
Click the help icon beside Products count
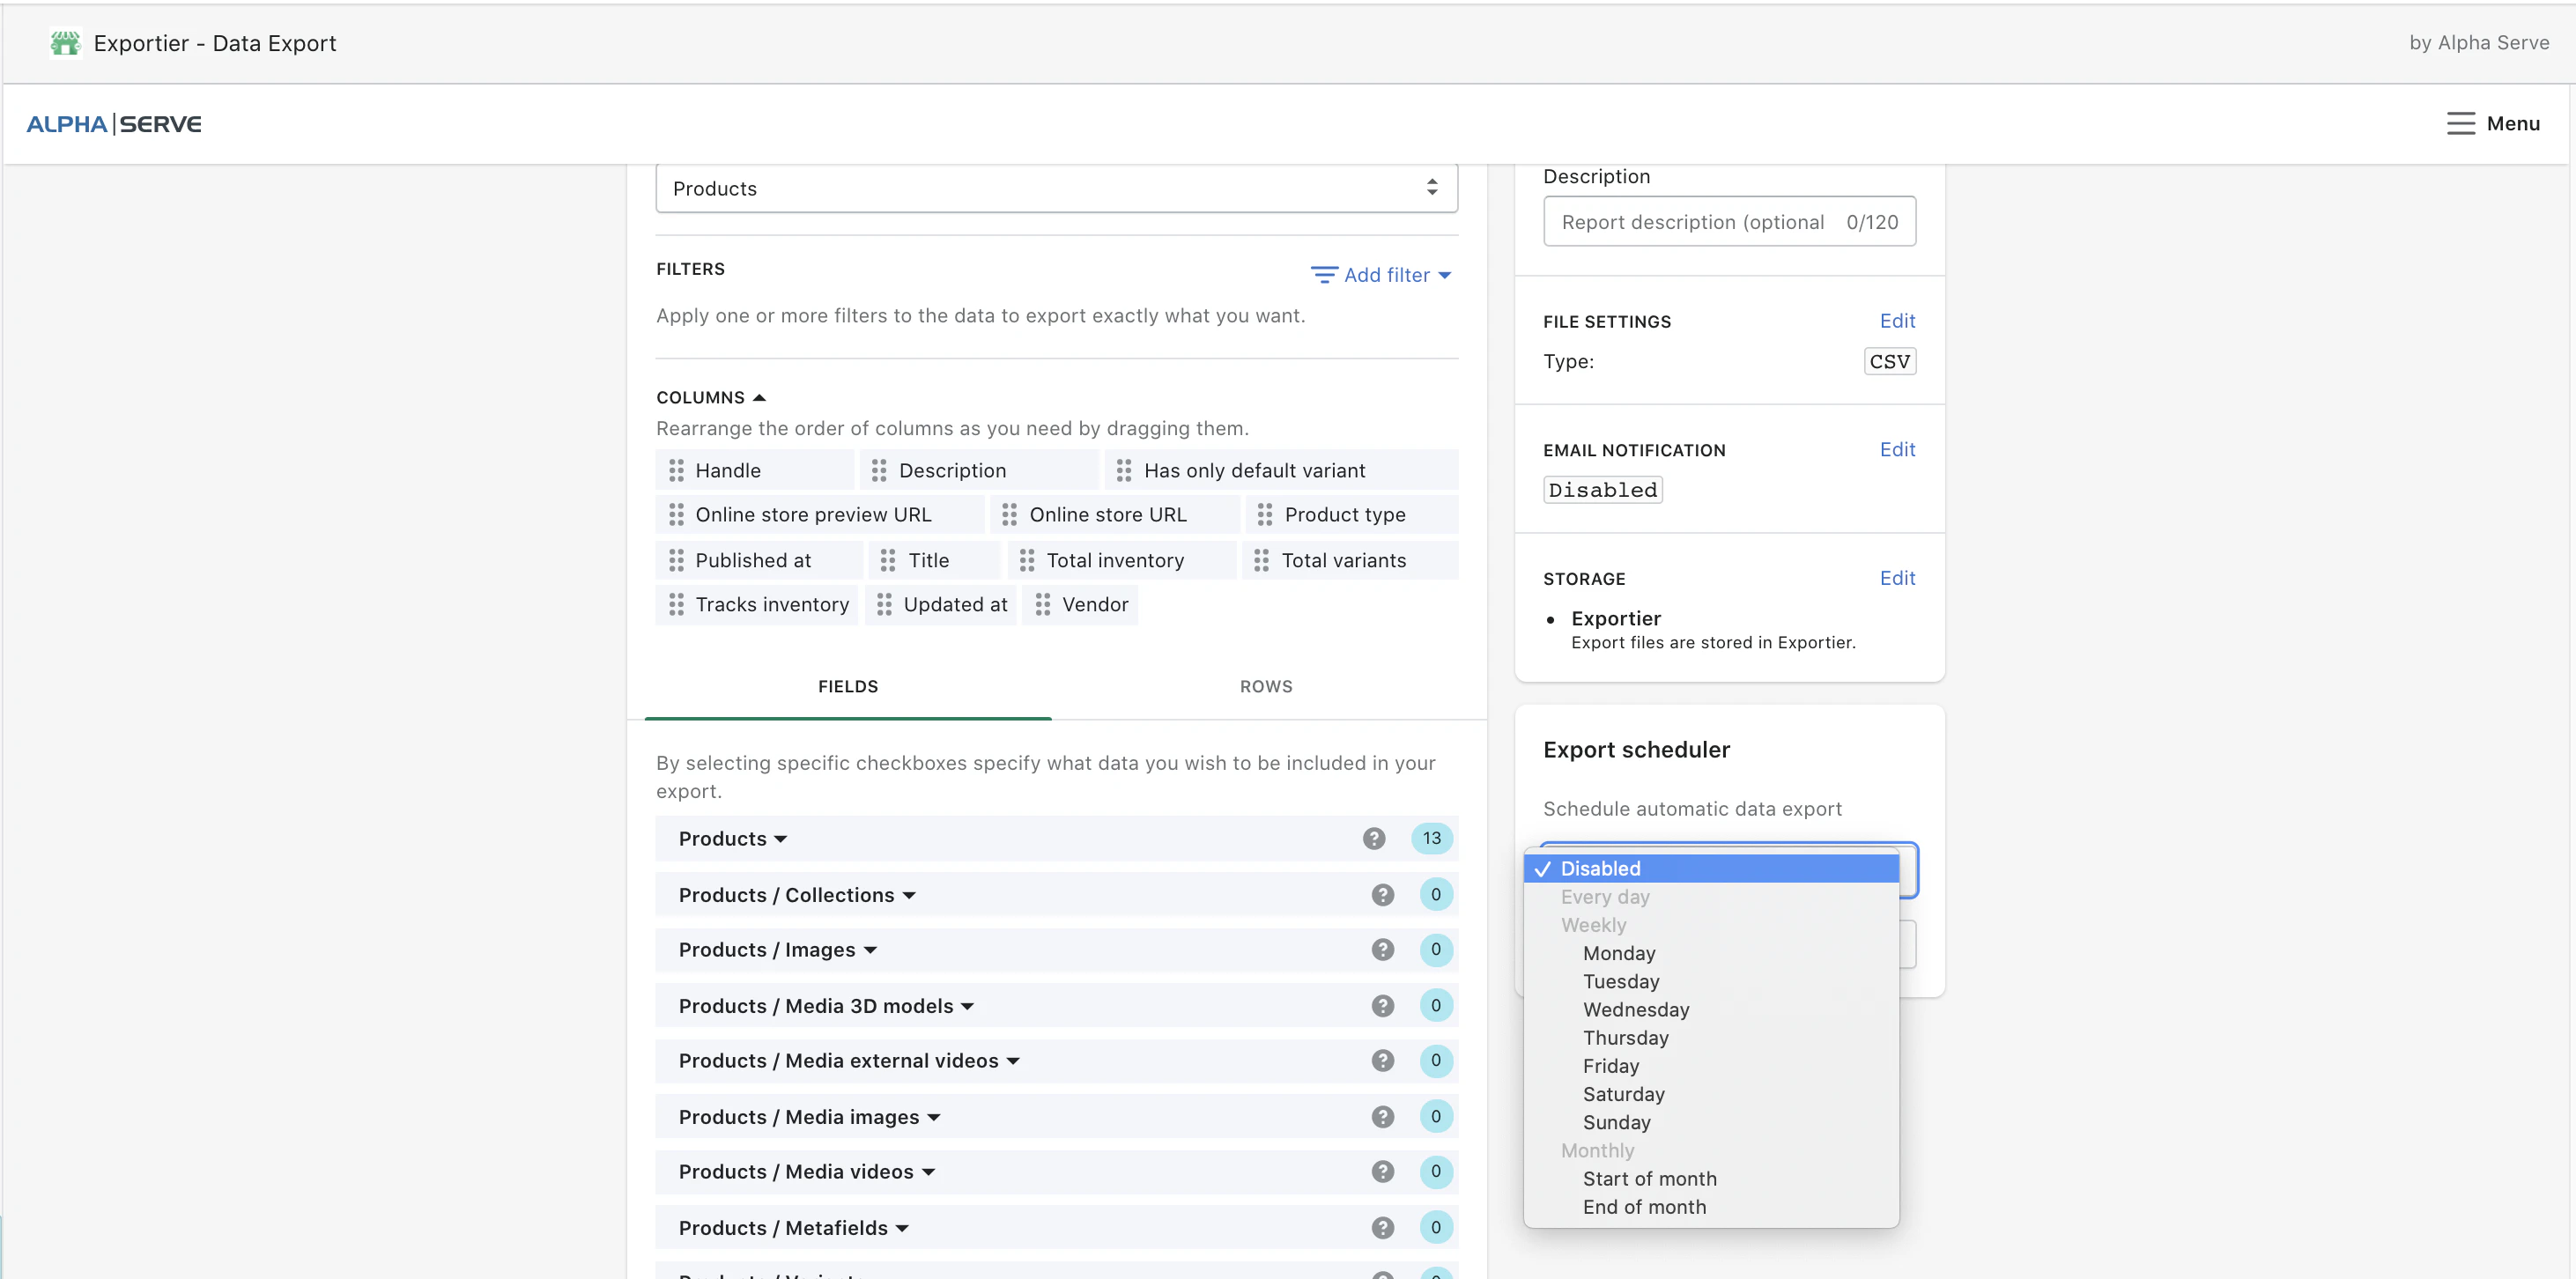[x=1375, y=838]
